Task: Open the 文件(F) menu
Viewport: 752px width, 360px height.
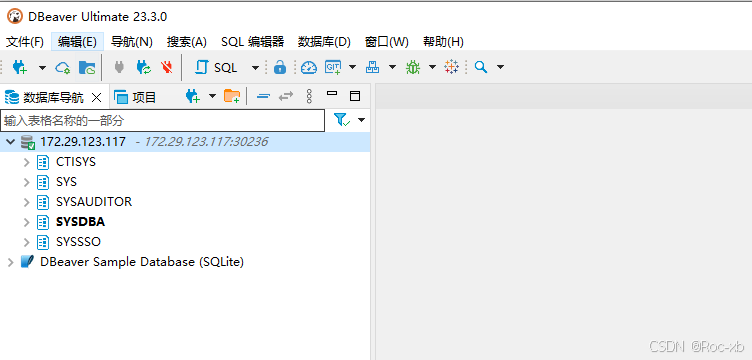Action: [25, 42]
